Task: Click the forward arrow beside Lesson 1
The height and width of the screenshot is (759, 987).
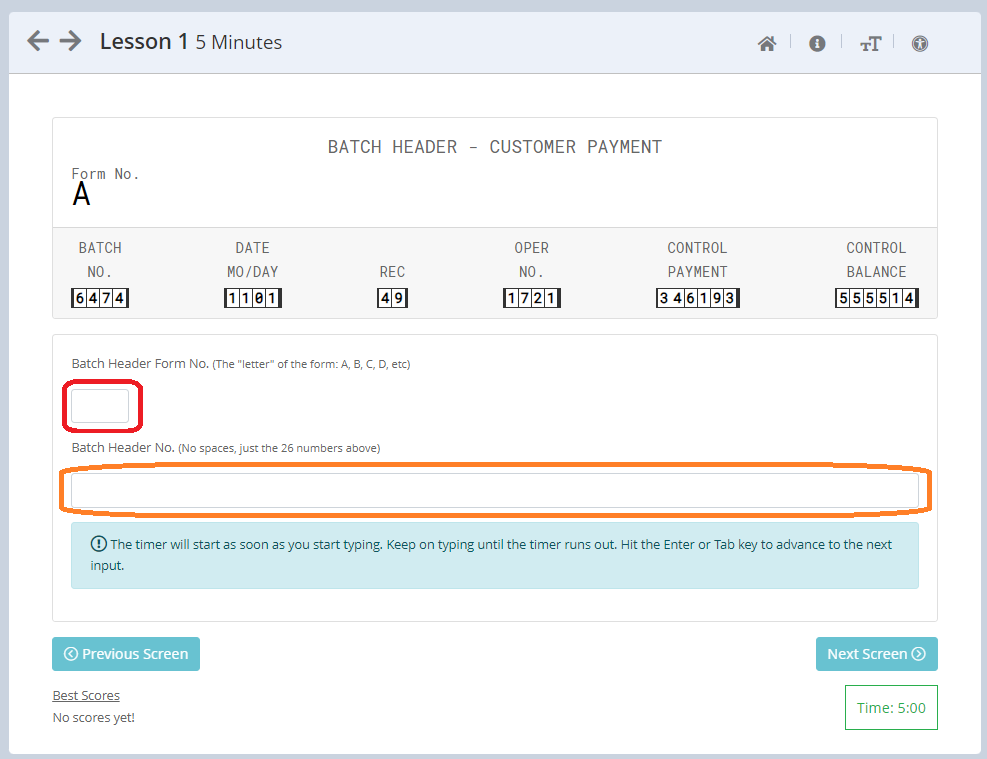Action: point(70,41)
